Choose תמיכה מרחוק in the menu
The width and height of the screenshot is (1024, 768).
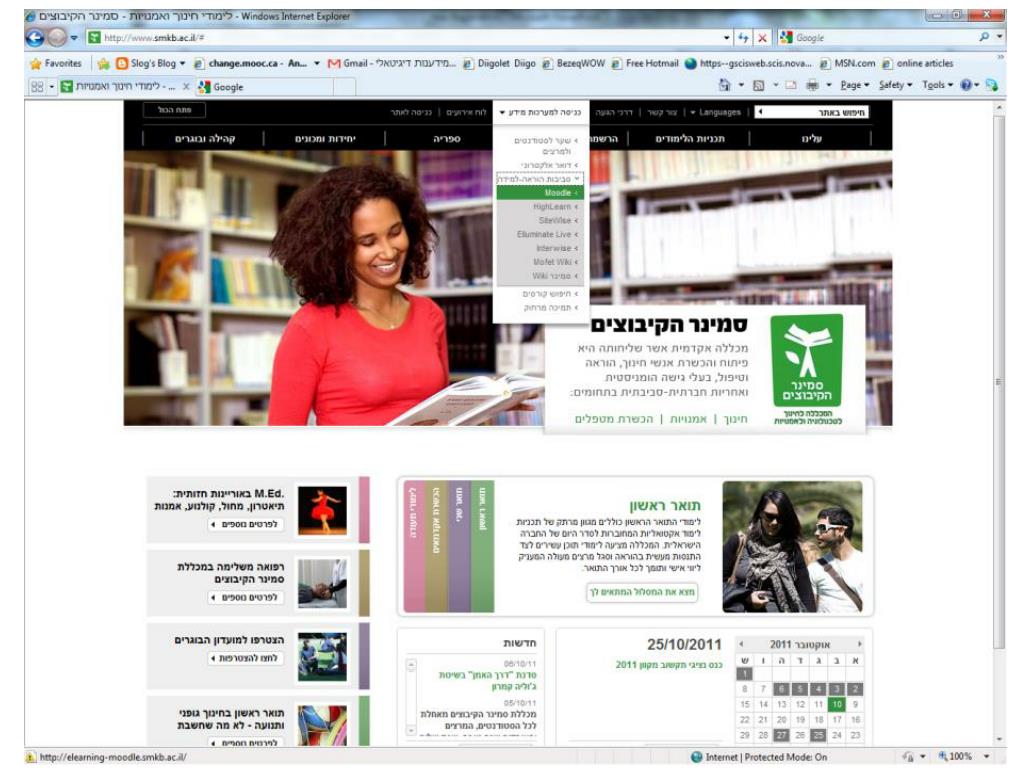tap(551, 308)
